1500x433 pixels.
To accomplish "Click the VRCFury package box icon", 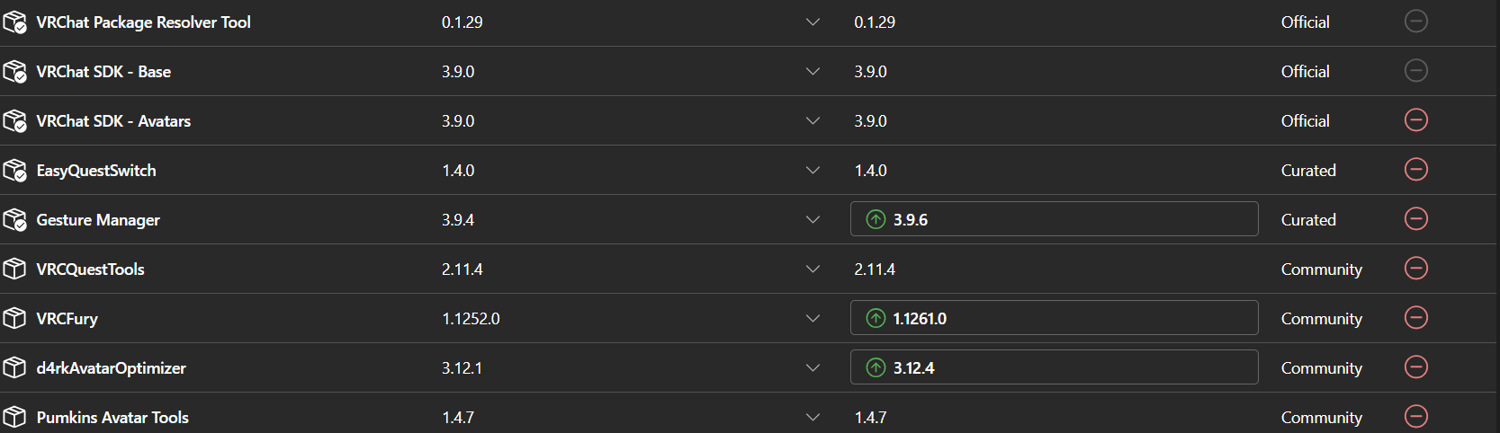I will (14, 319).
